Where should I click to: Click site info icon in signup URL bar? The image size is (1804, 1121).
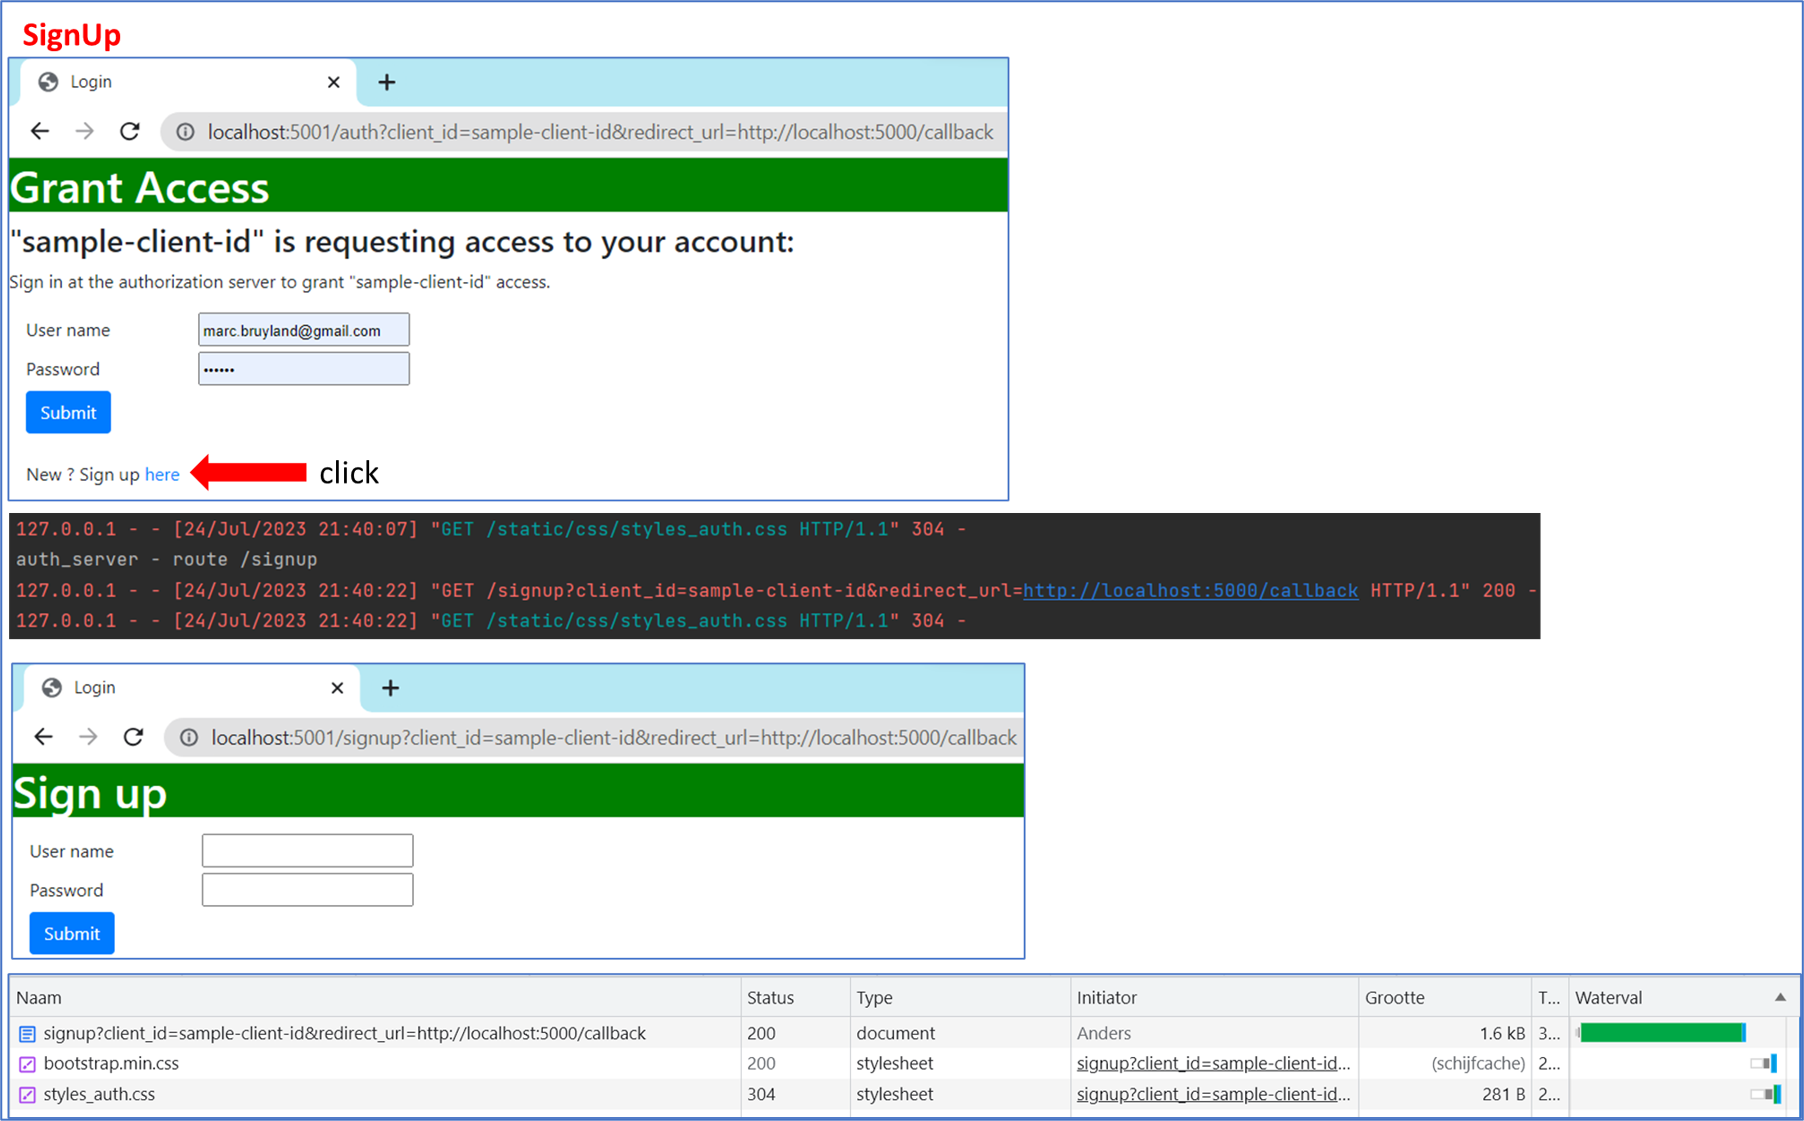(x=189, y=738)
